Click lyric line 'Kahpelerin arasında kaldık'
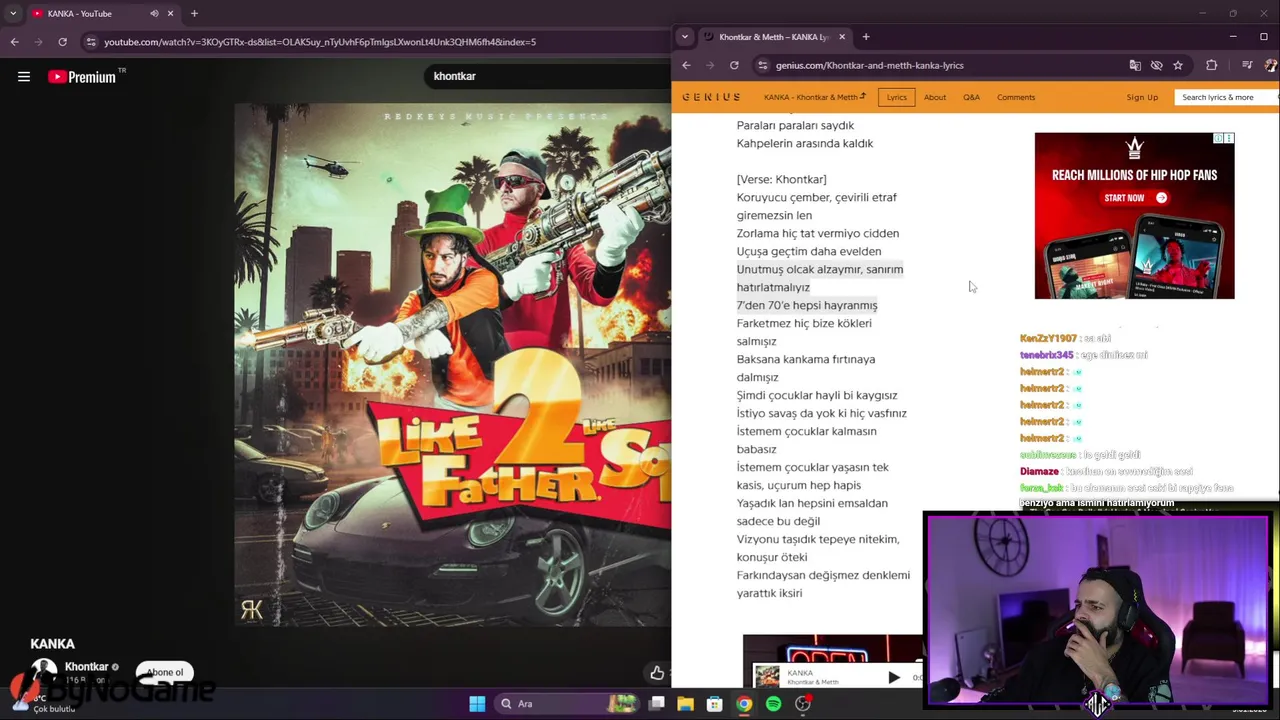Screen dimensions: 1280x720 click(x=805, y=143)
